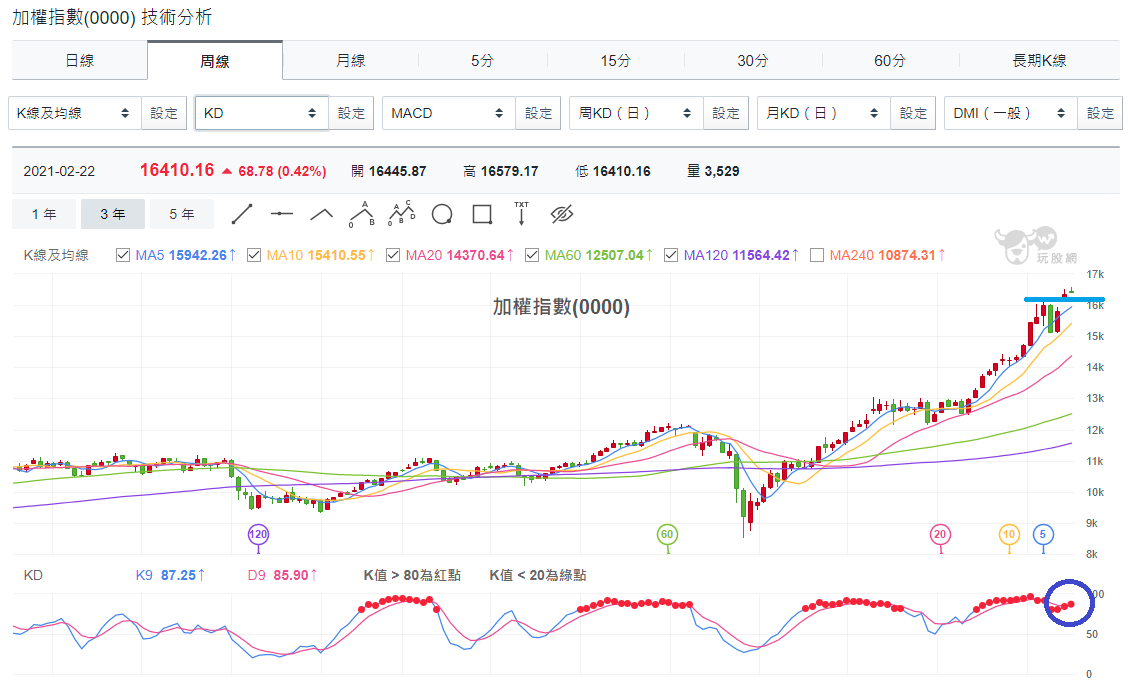Screen dimensions: 1128x685
Task: Use the TXT text annotation tool
Action: click(x=522, y=214)
